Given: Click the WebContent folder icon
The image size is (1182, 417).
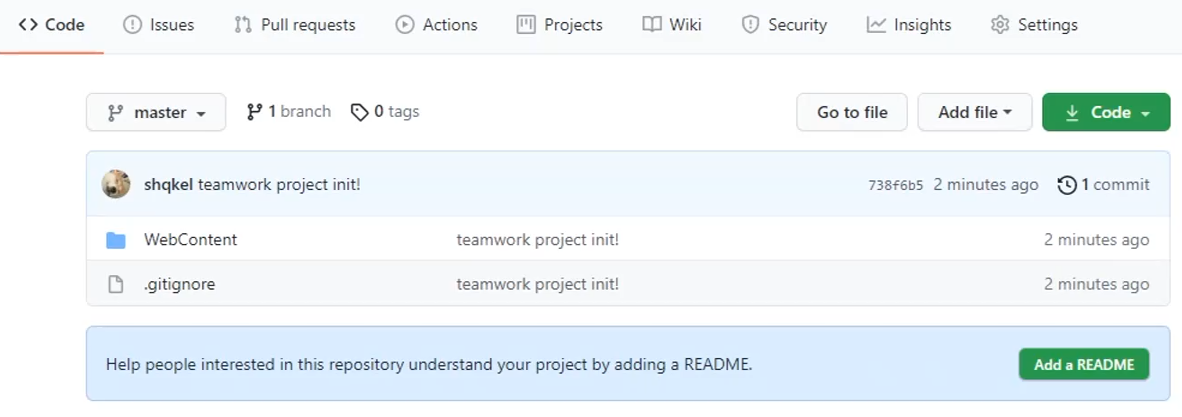Looking at the screenshot, I should click(115, 241).
